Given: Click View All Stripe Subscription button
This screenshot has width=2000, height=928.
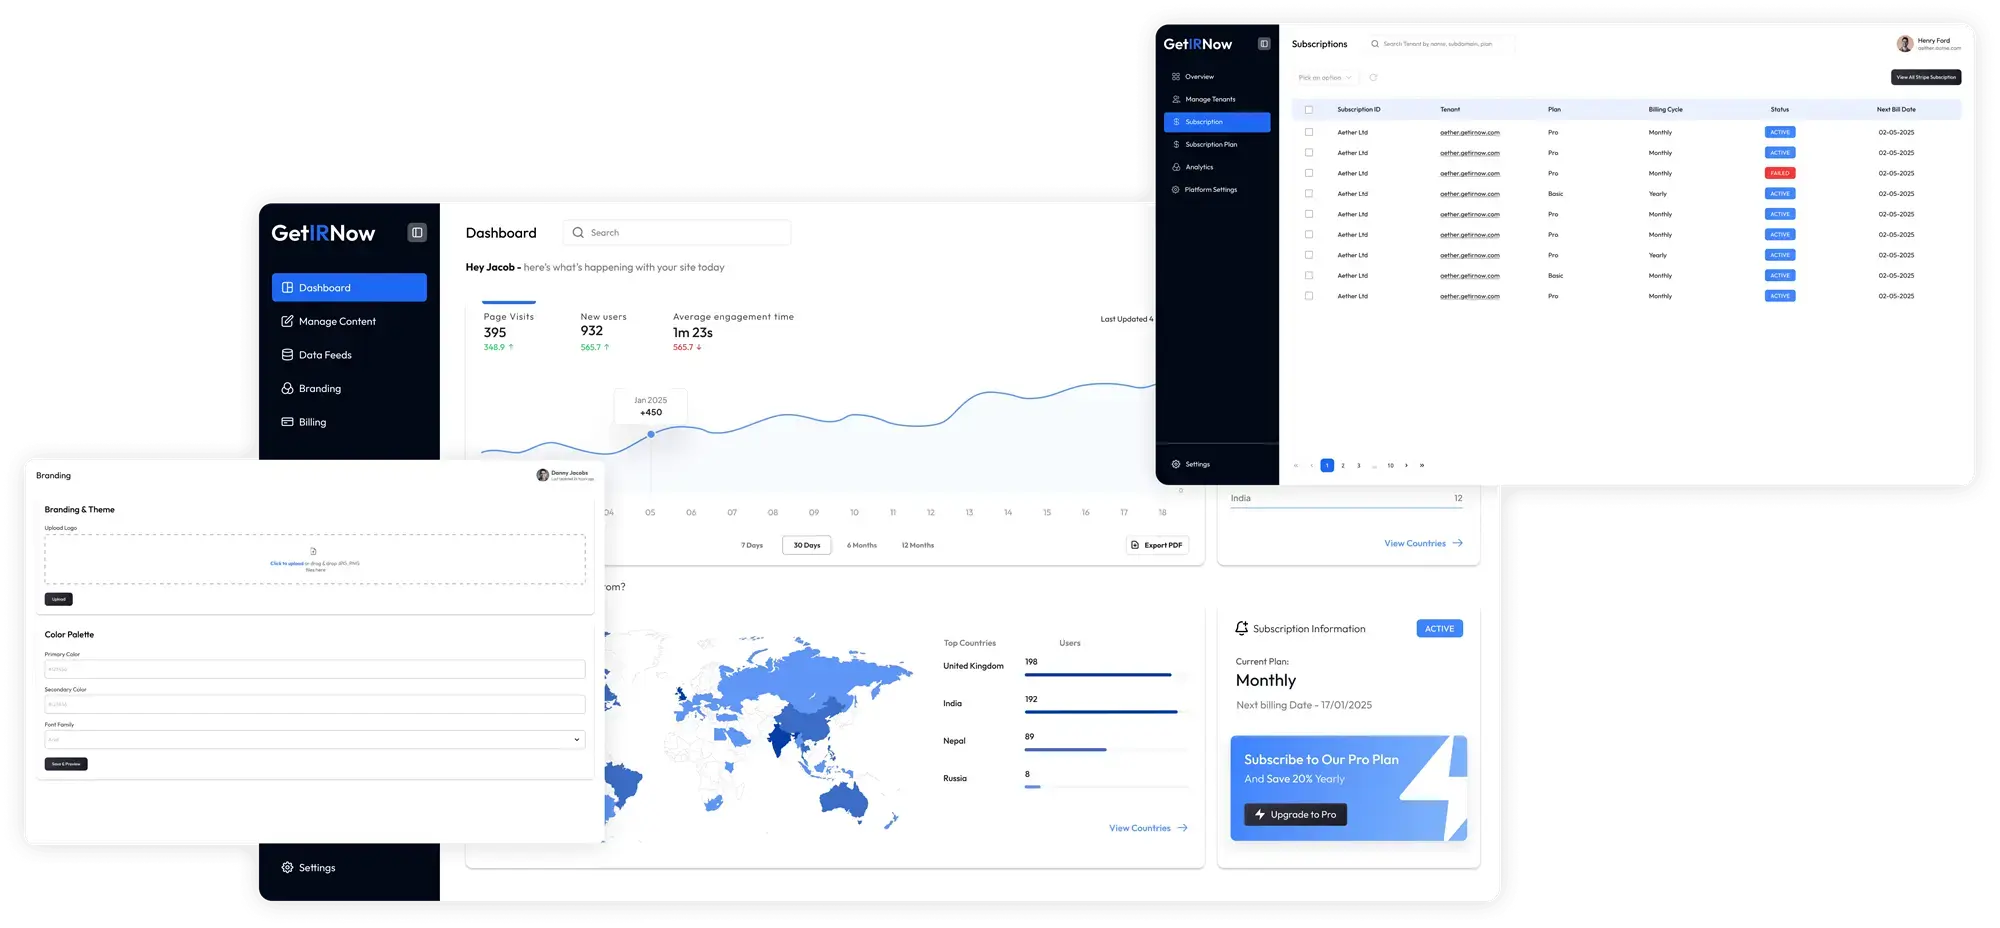Looking at the screenshot, I should pyautogui.click(x=1926, y=77).
